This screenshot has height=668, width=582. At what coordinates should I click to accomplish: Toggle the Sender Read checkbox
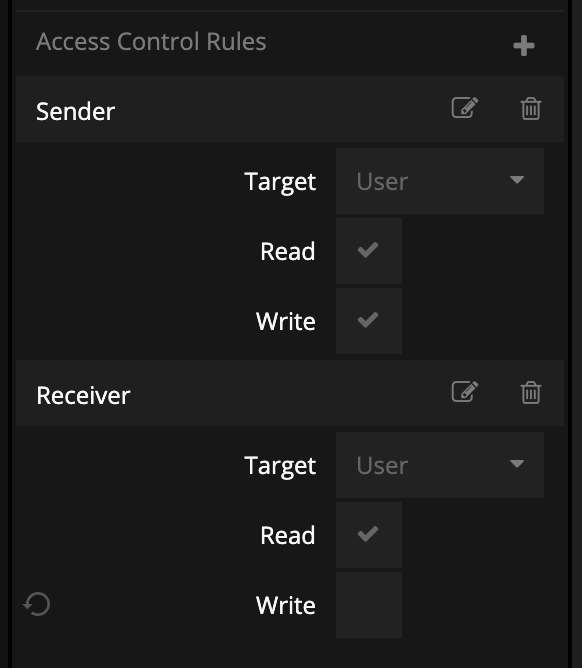pyautogui.click(x=369, y=251)
